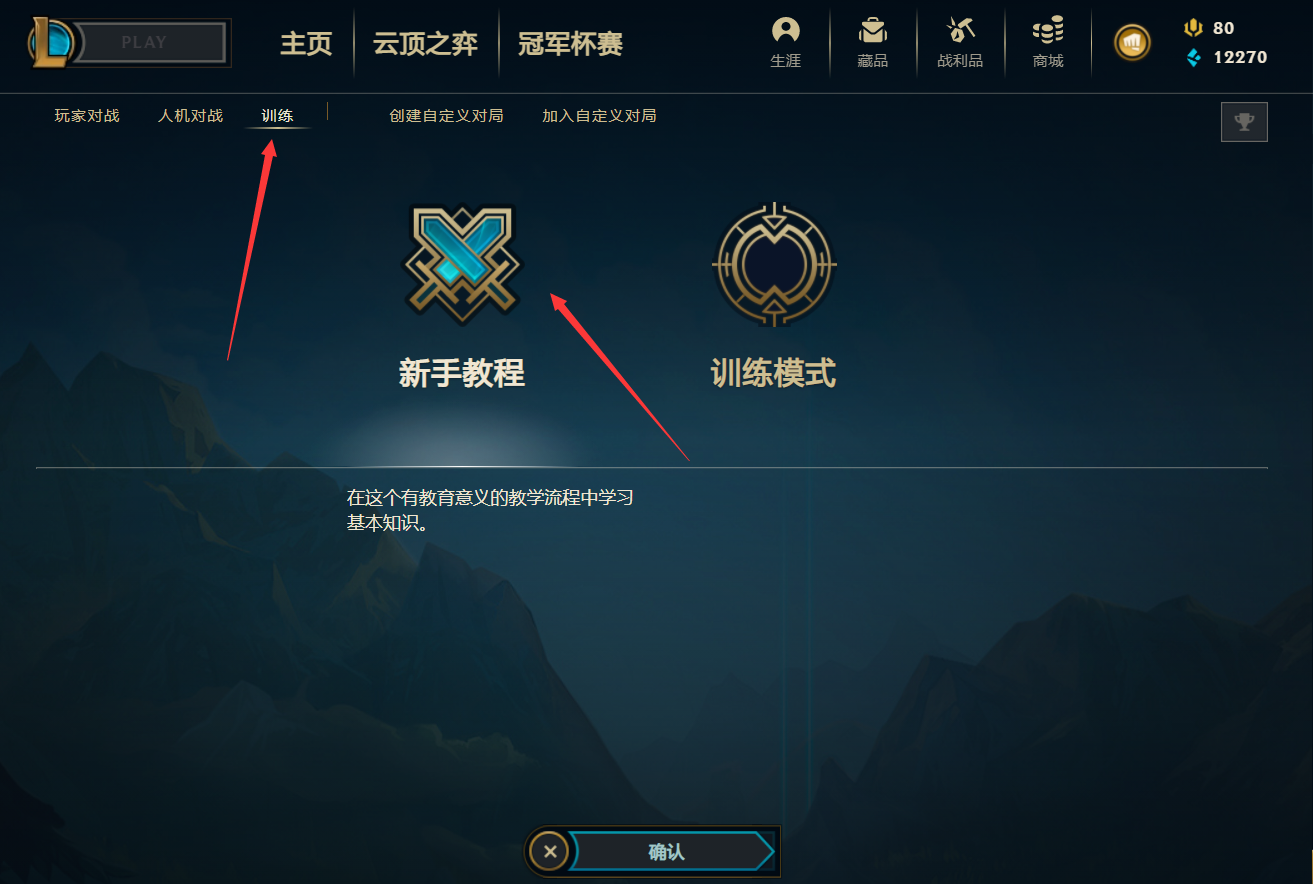Open the 生涯 profile icon
1313x884 pixels.
pos(786,31)
